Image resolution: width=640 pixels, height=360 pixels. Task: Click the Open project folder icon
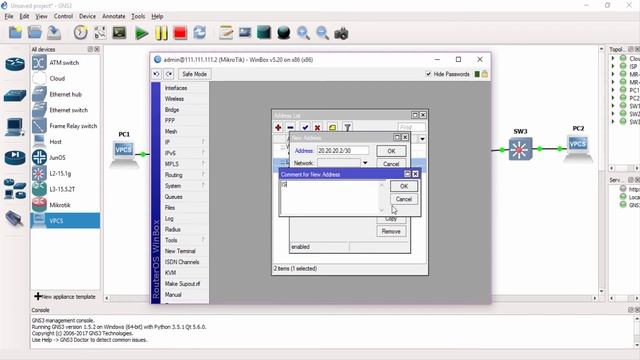click(35, 33)
